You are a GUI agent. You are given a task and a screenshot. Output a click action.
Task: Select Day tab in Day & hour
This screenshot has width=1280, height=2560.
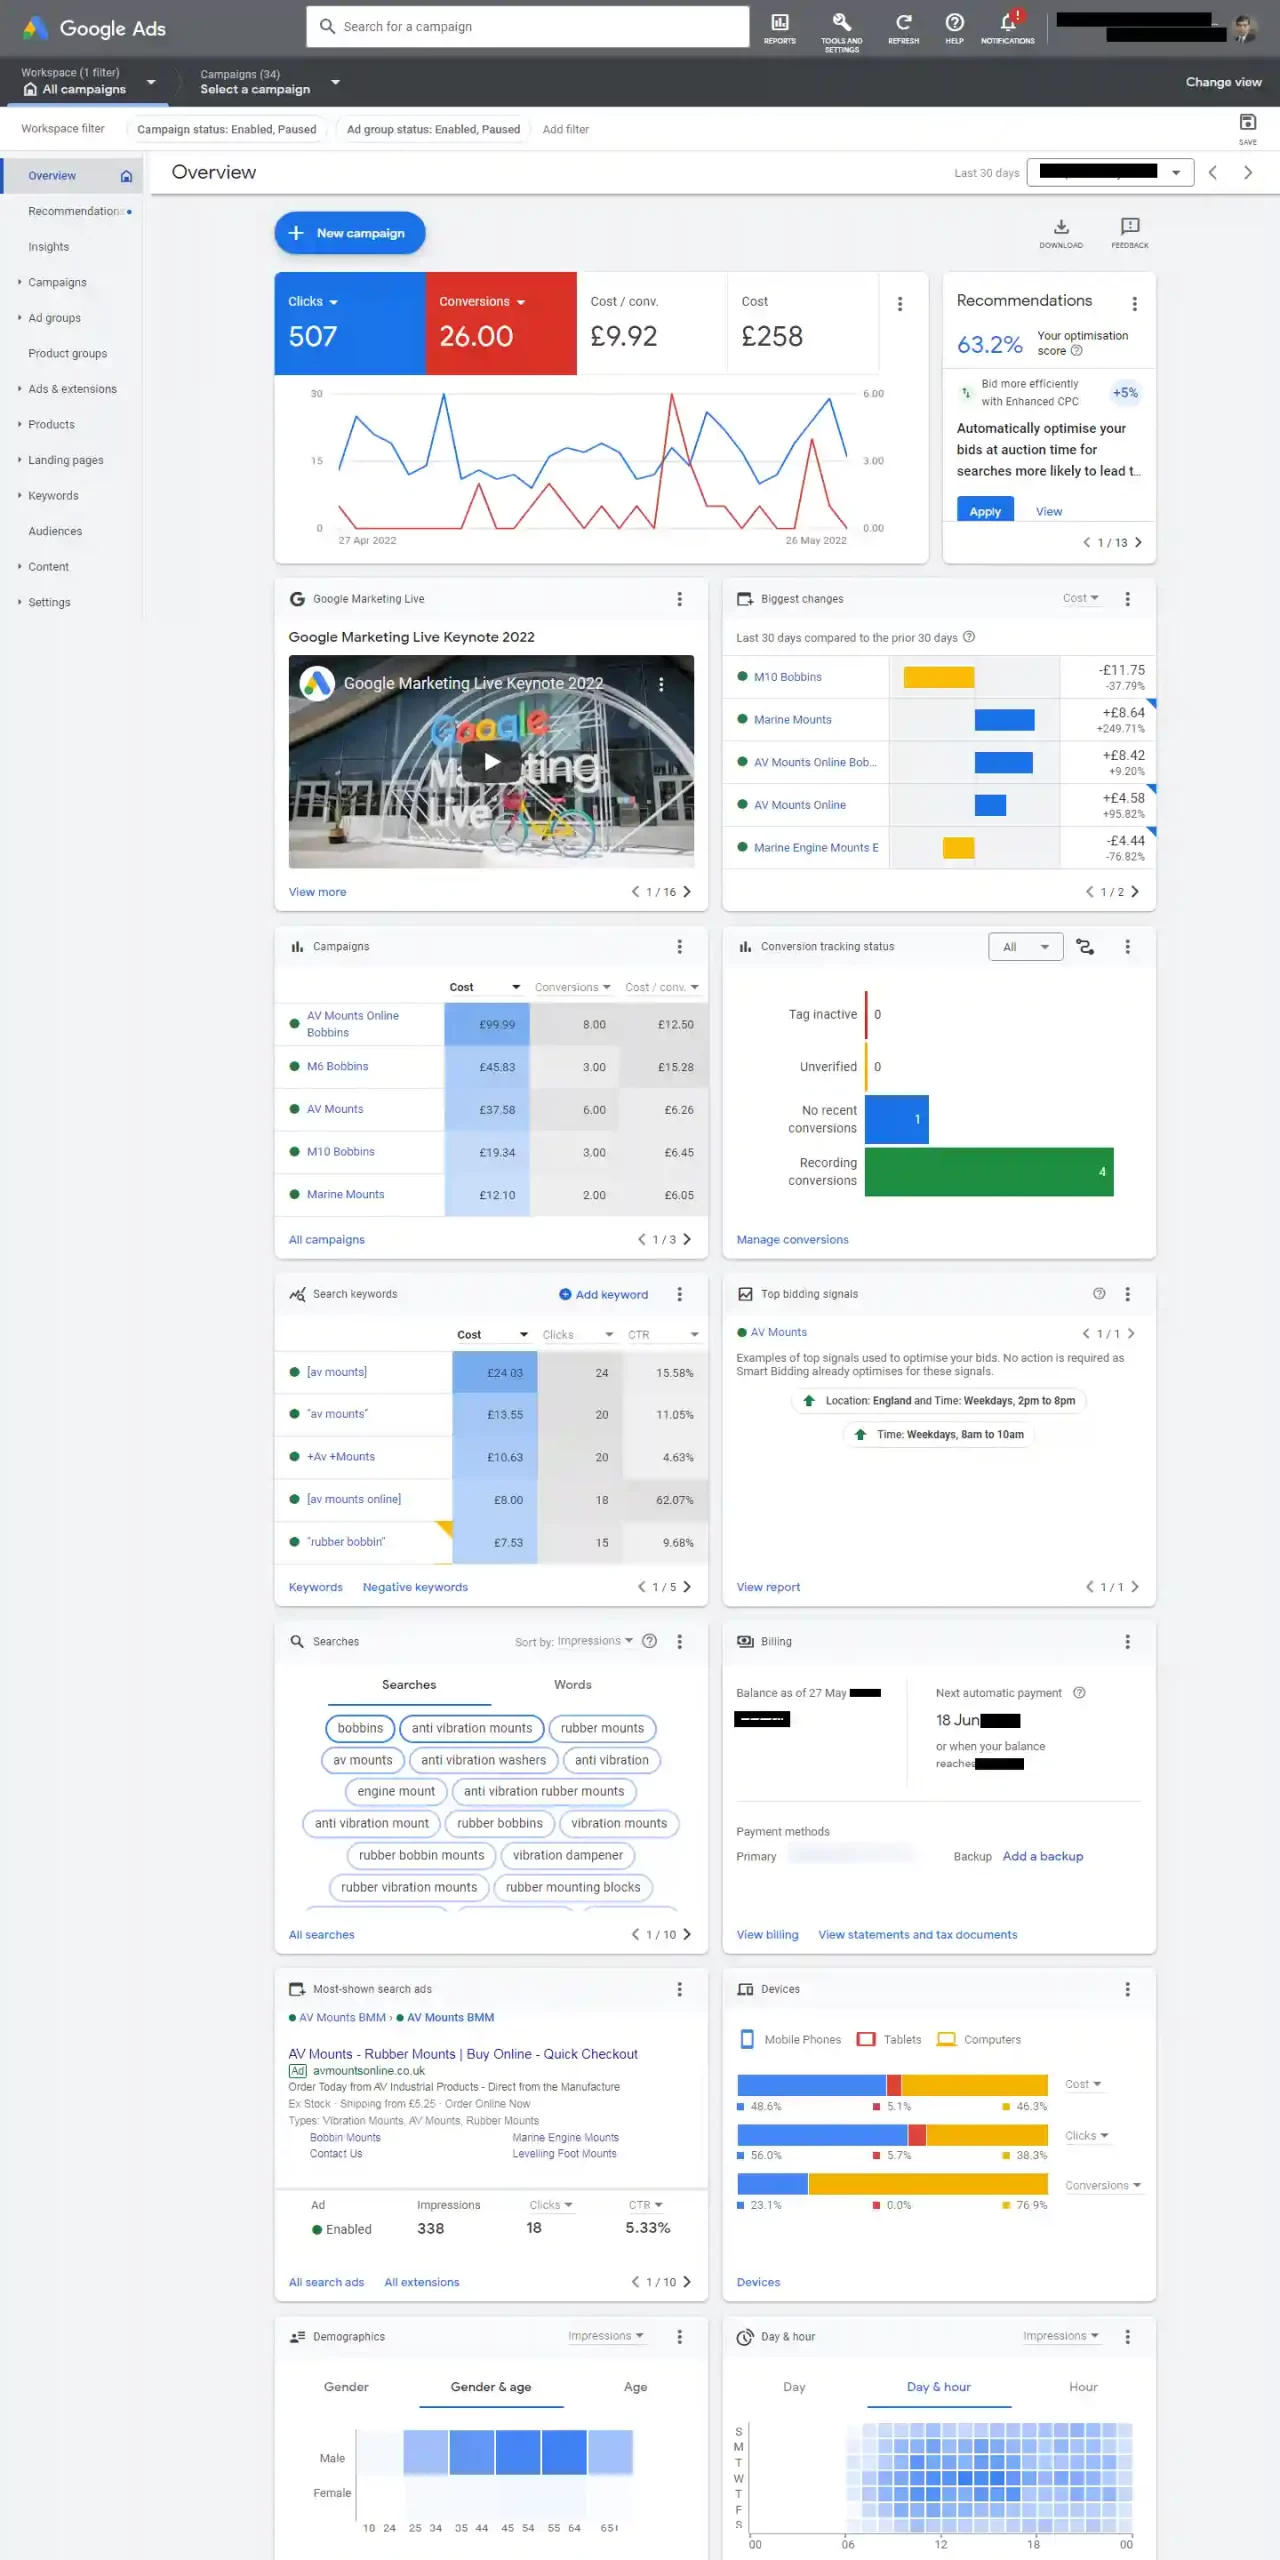(x=794, y=2387)
